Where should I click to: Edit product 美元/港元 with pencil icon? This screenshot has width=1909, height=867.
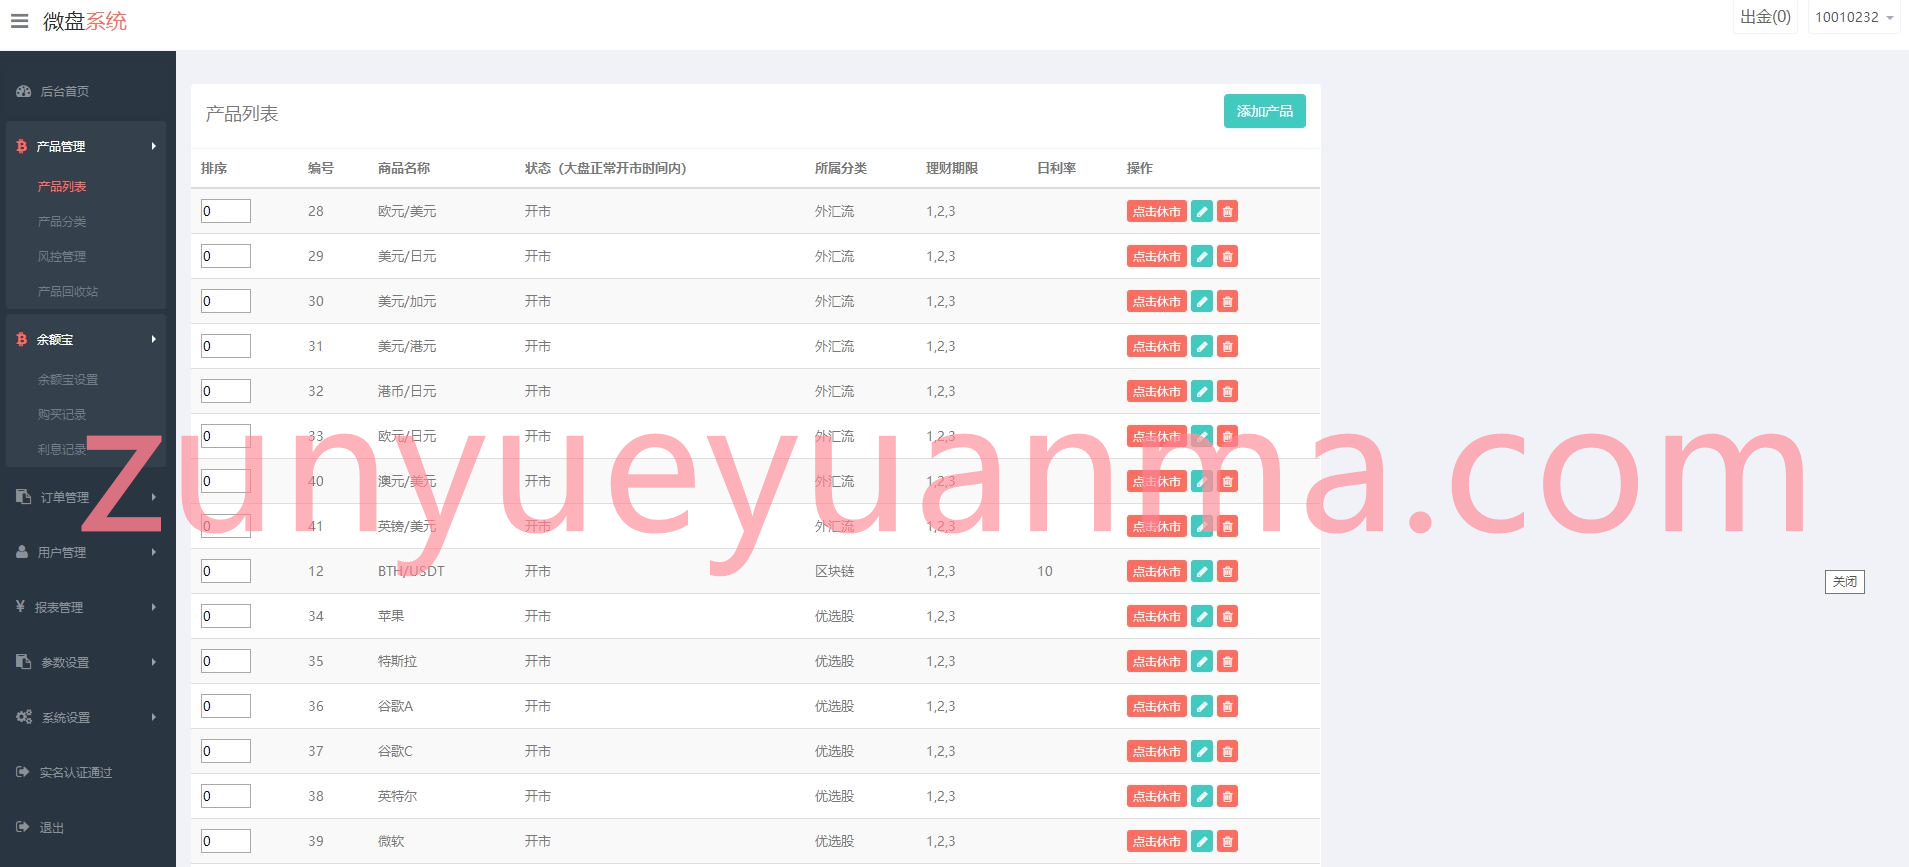1202,346
